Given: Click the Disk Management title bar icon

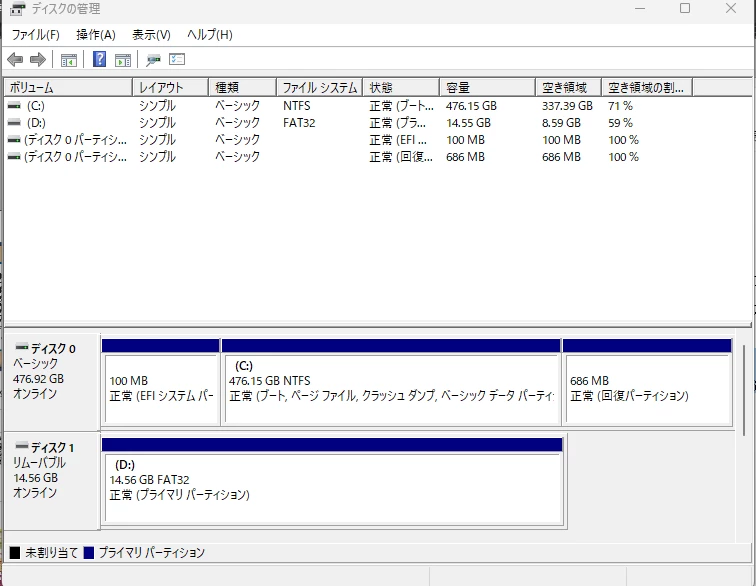Looking at the screenshot, I should (x=17, y=9).
